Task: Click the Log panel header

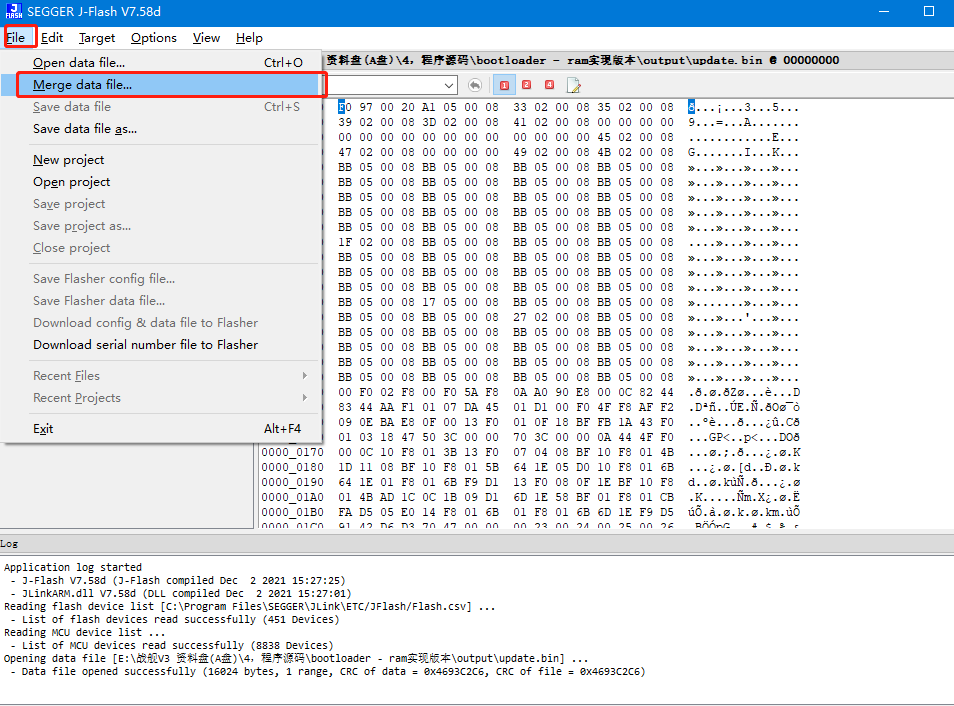Action: tap(477, 543)
